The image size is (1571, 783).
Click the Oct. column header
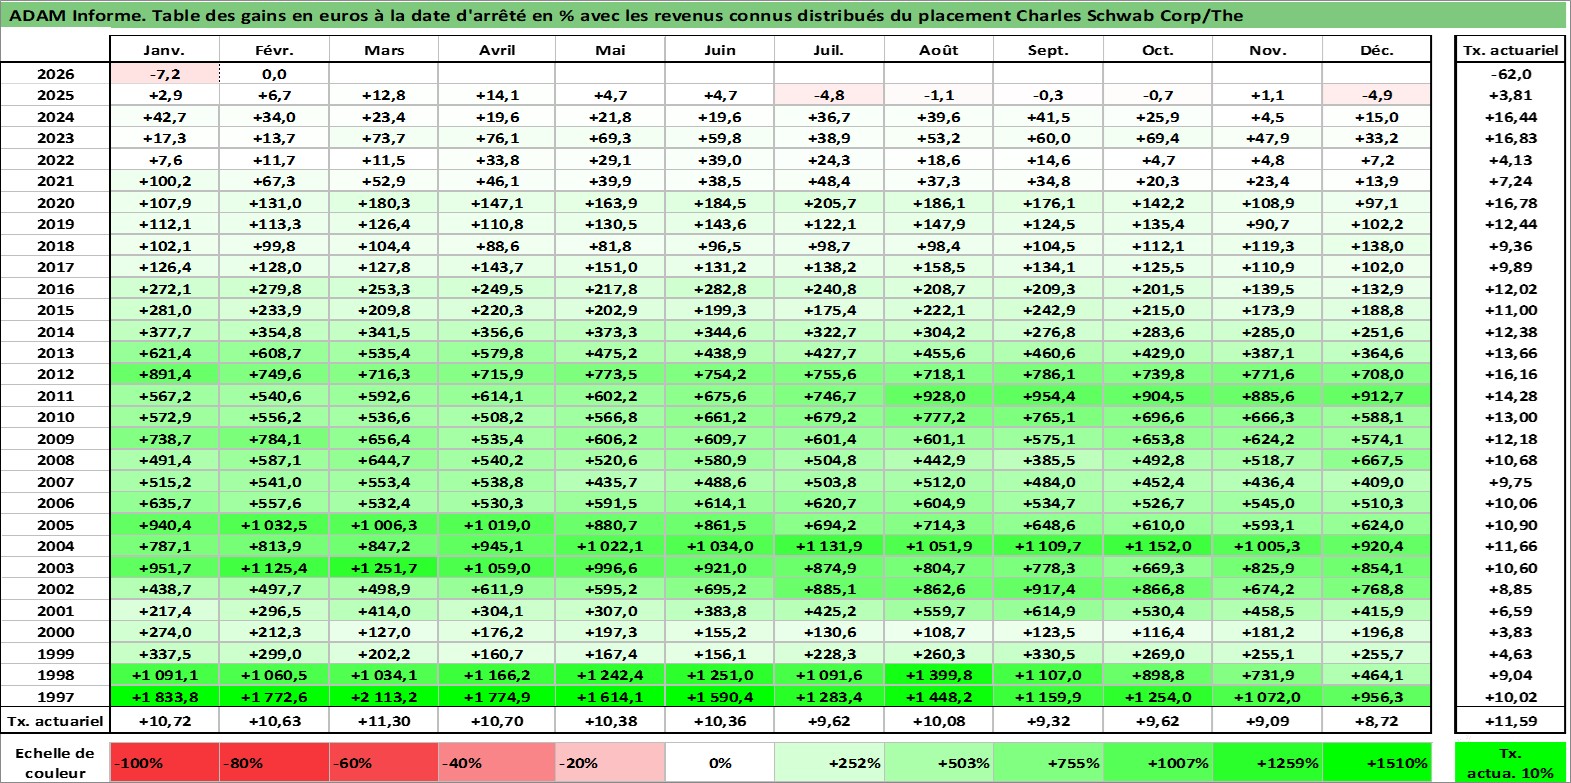pos(1158,50)
